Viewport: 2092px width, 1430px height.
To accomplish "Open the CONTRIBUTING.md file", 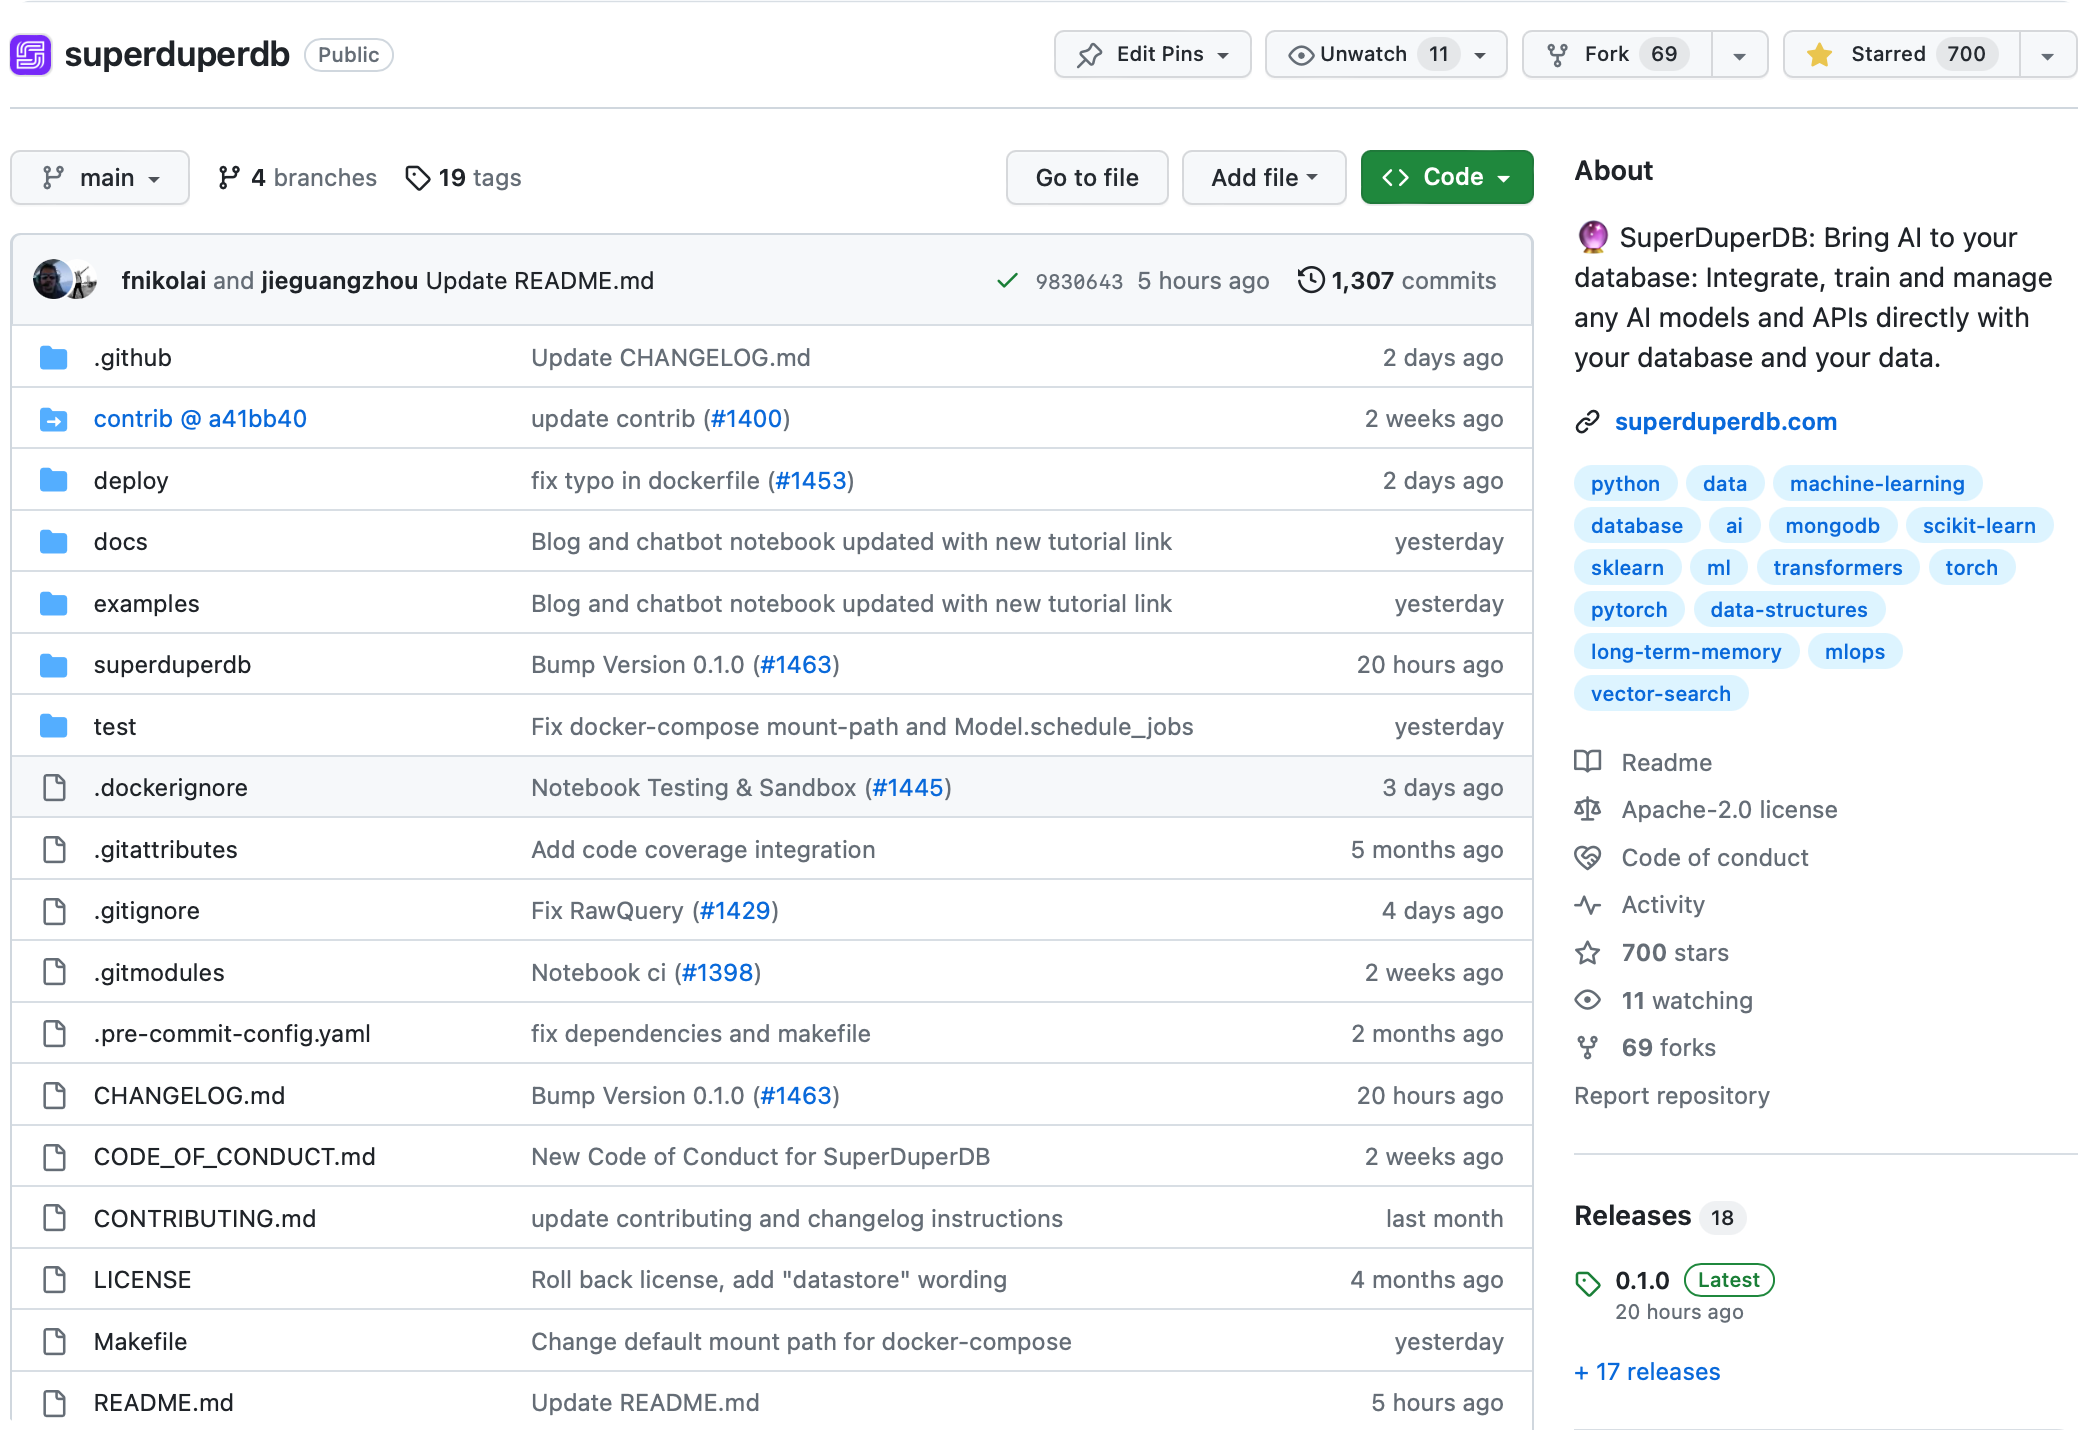I will [204, 1219].
